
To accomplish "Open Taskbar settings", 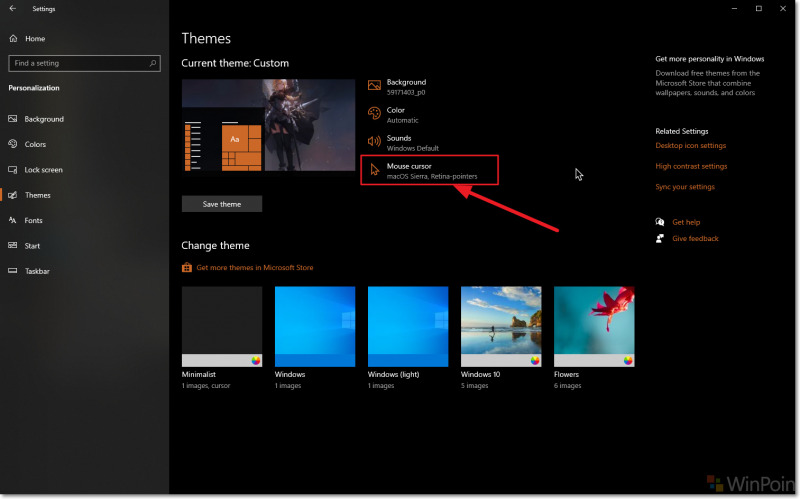I will (37, 271).
